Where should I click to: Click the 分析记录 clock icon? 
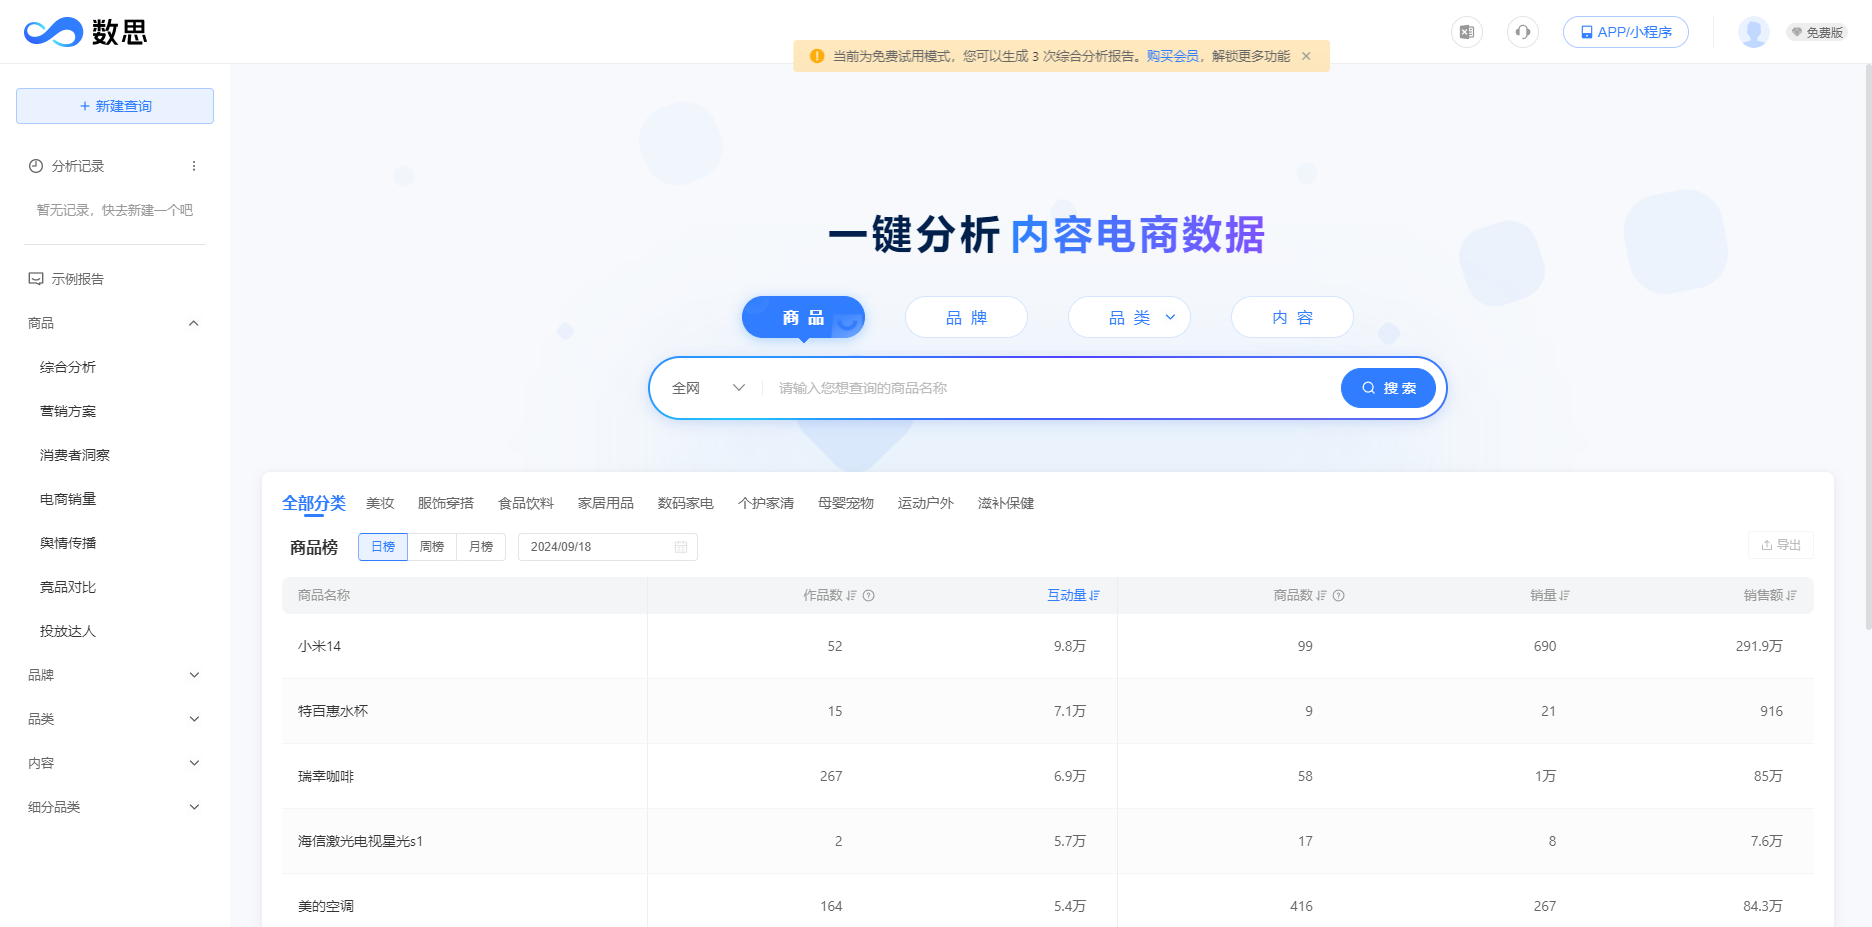coord(36,166)
